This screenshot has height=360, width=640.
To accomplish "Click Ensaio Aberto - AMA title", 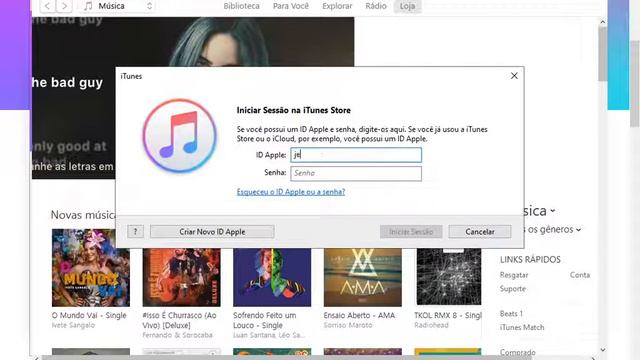I will click(359, 316).
